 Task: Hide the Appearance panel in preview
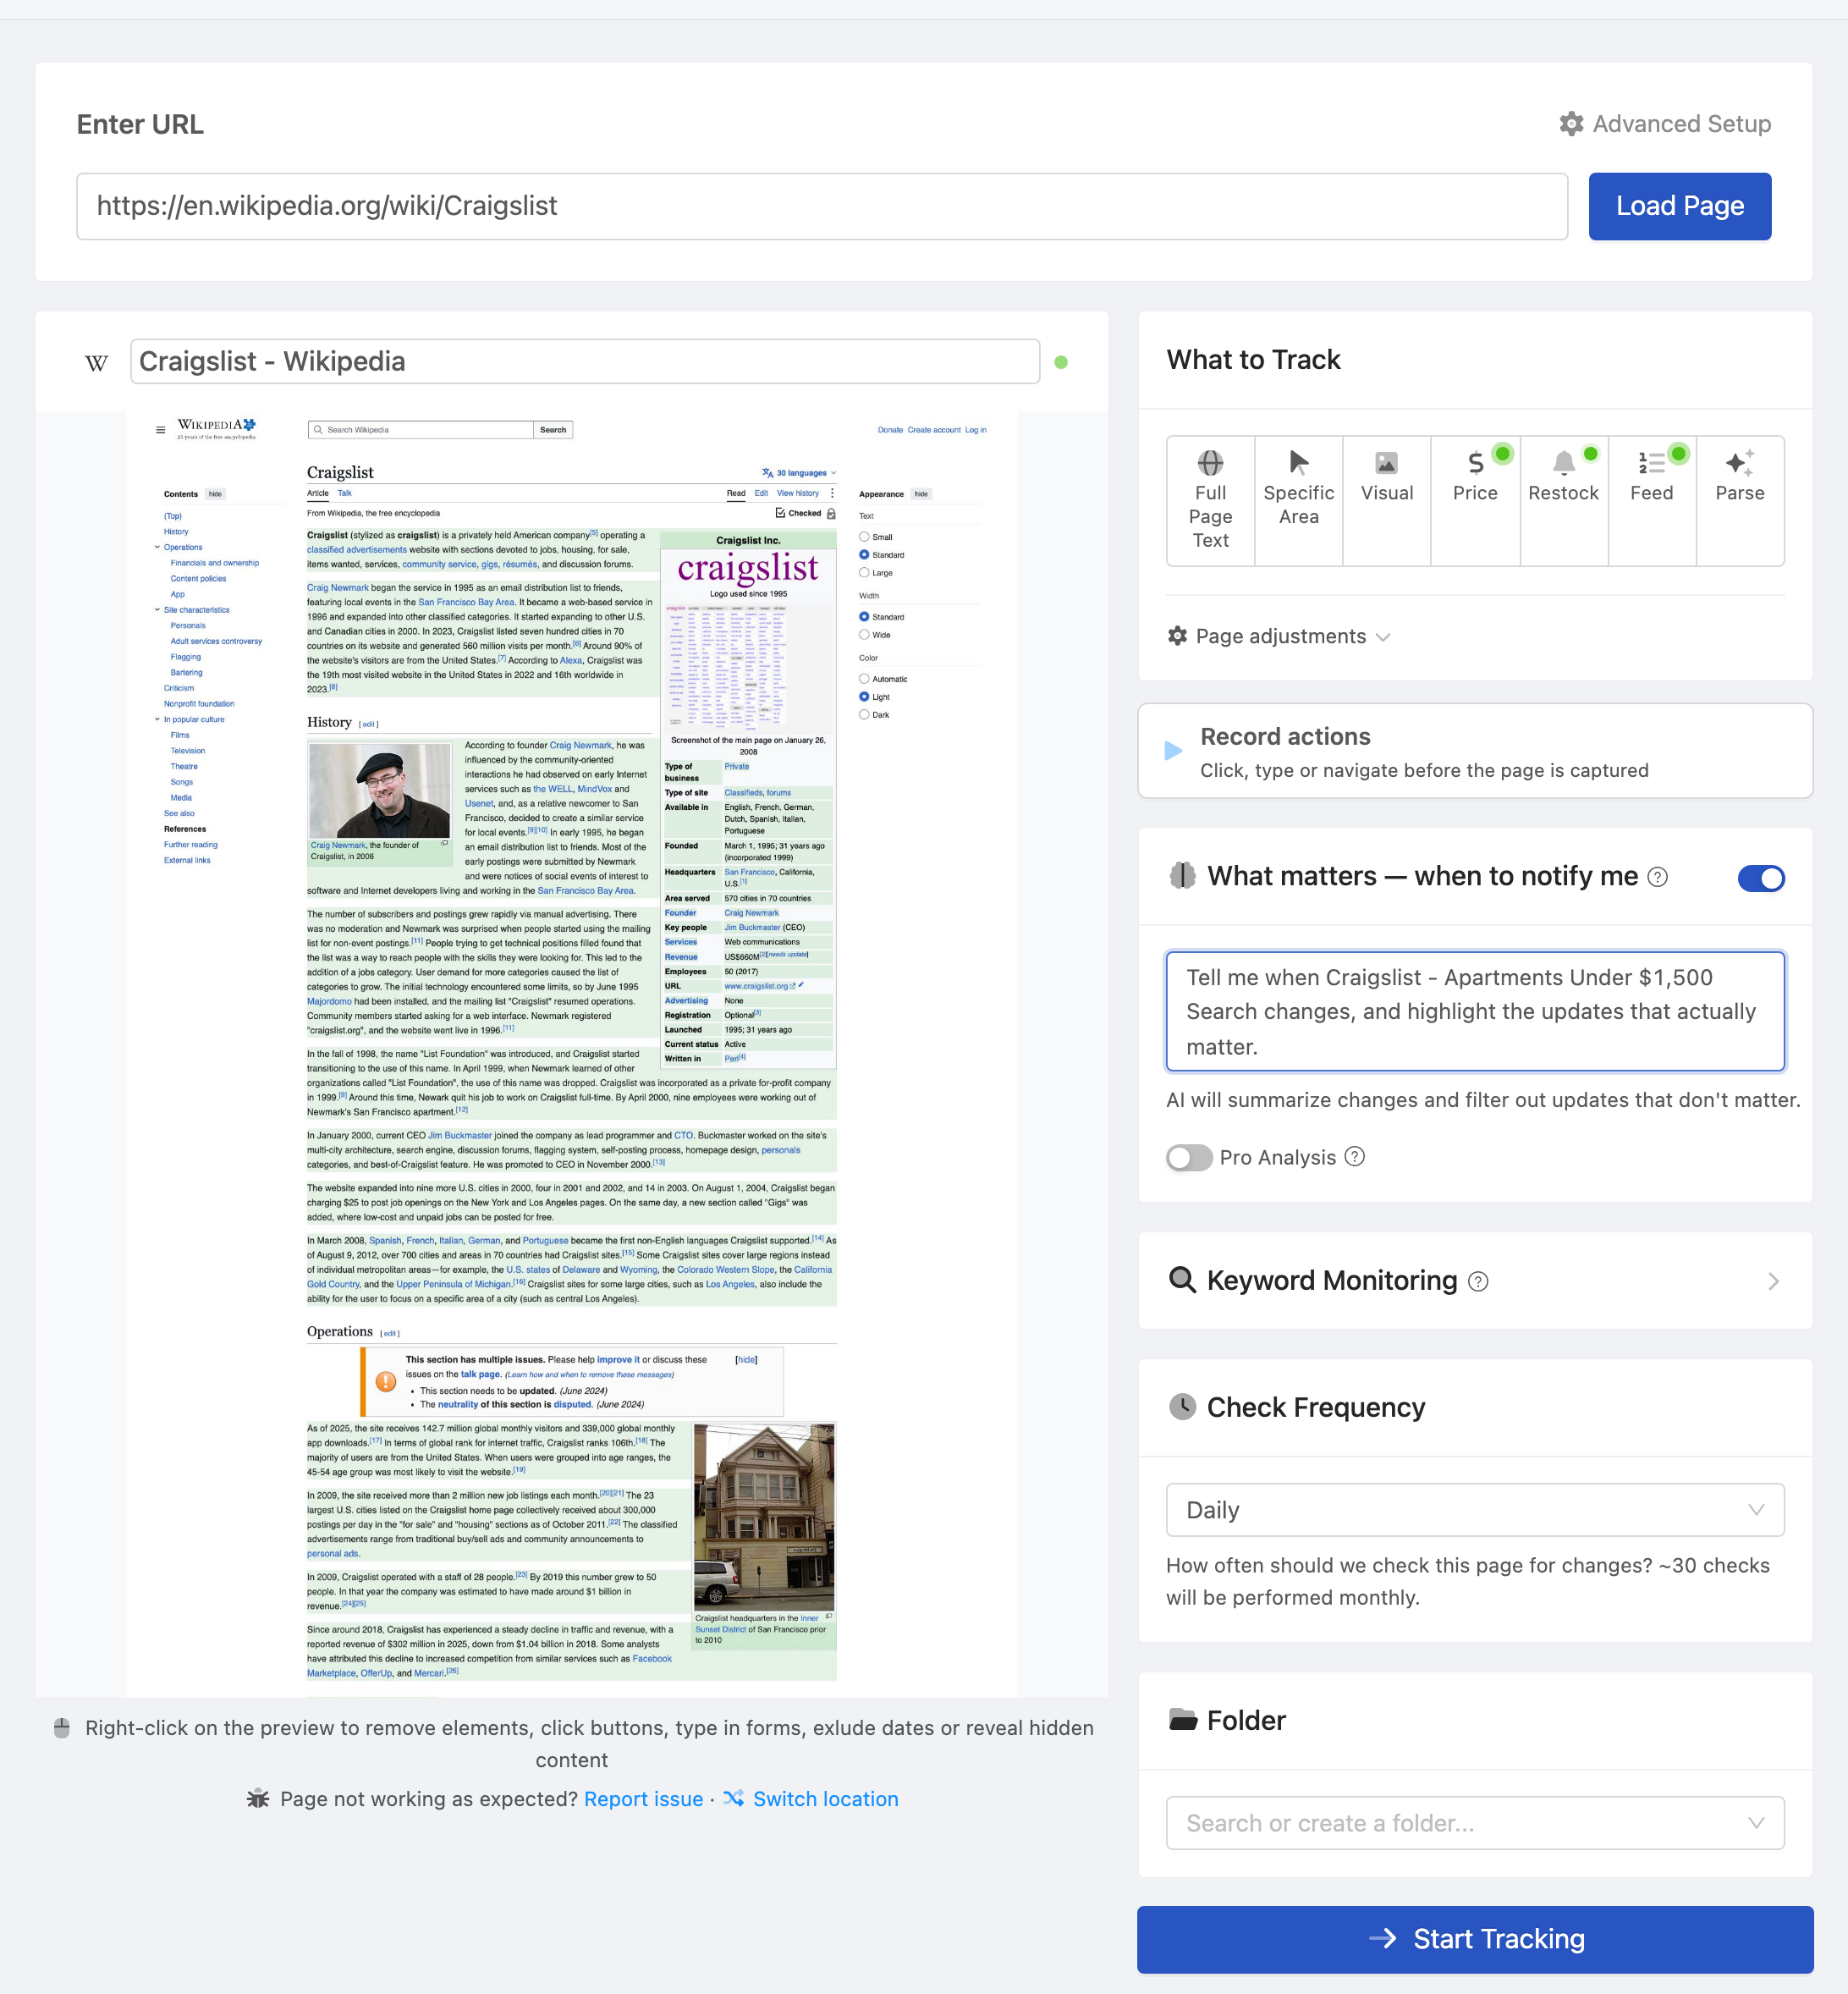tap(921, 494)
